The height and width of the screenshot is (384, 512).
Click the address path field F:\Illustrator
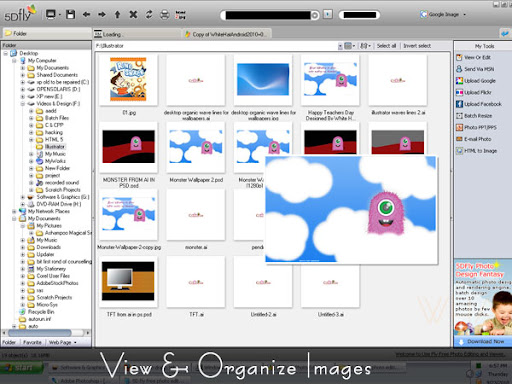[216, 46]
